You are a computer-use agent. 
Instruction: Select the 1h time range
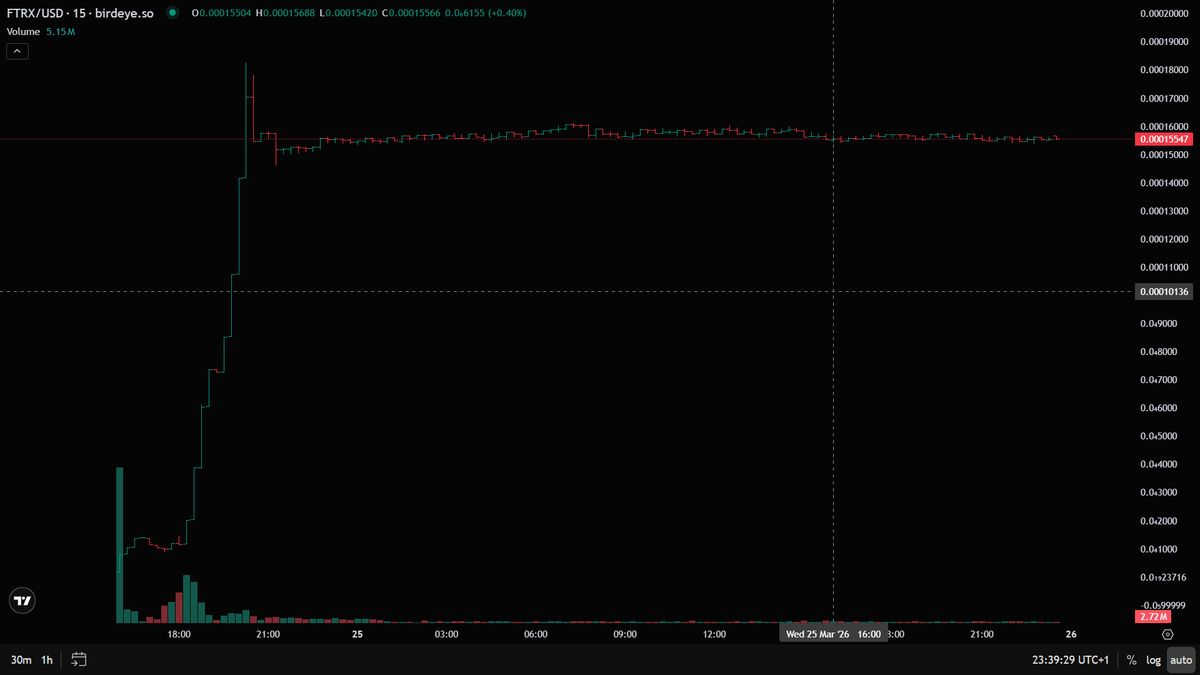(x=47, y=660)
